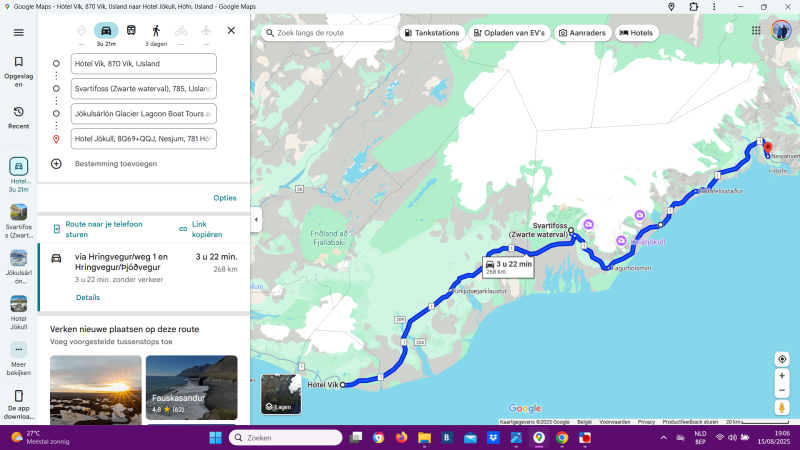Filter by Opladen van EV's chip
Viewport: 800px width, 450px height.
tap(509, 33)
